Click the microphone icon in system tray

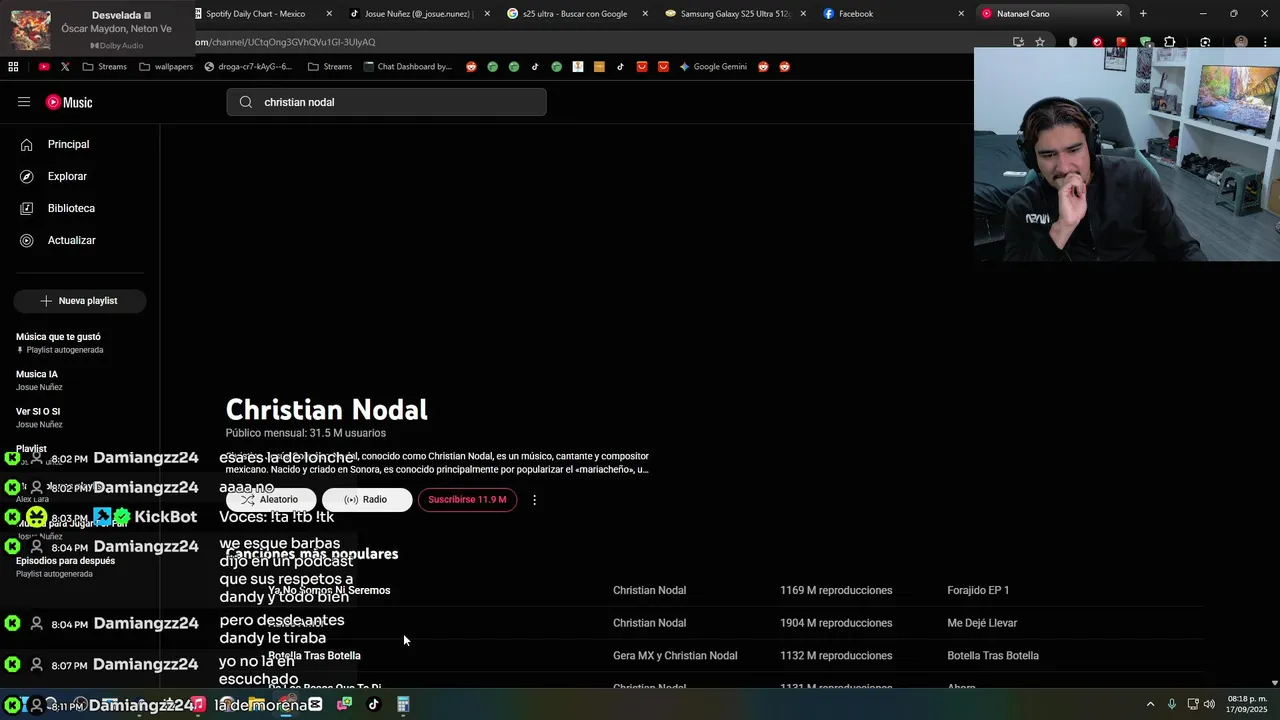pos(1171,704)
